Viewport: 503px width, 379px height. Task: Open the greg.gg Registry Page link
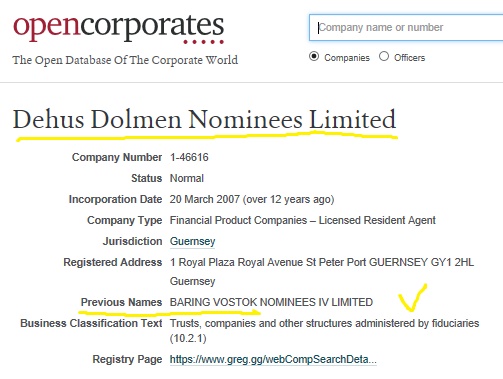[273, 359]
